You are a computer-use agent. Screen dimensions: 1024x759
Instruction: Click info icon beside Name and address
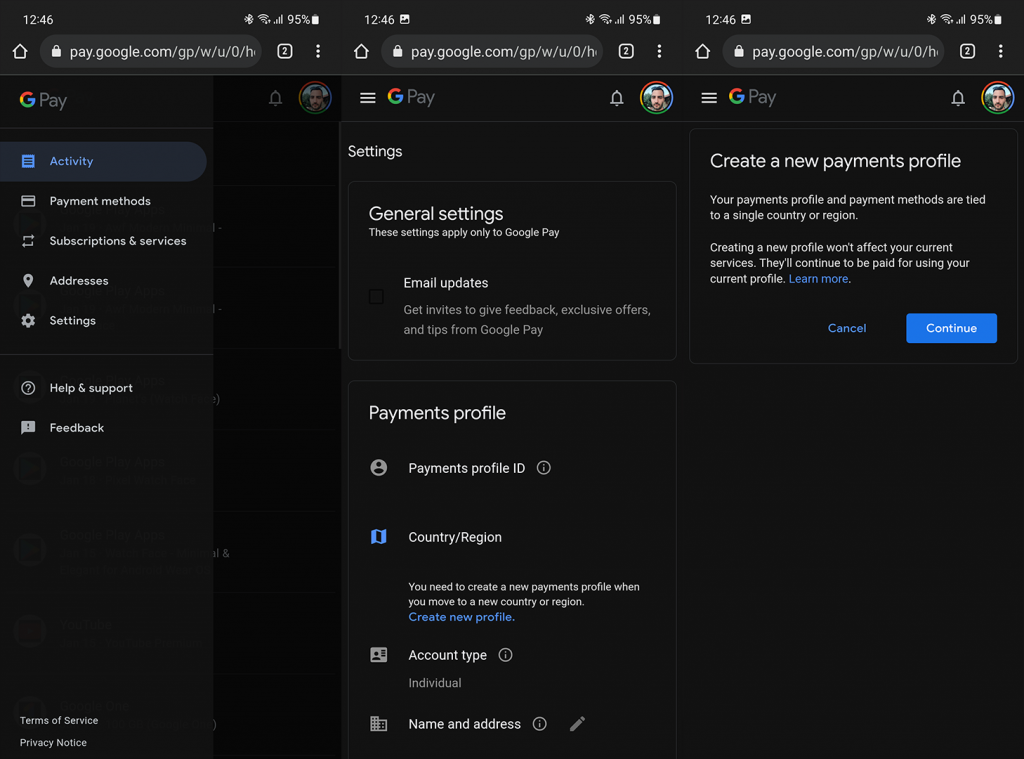point(540,724)
